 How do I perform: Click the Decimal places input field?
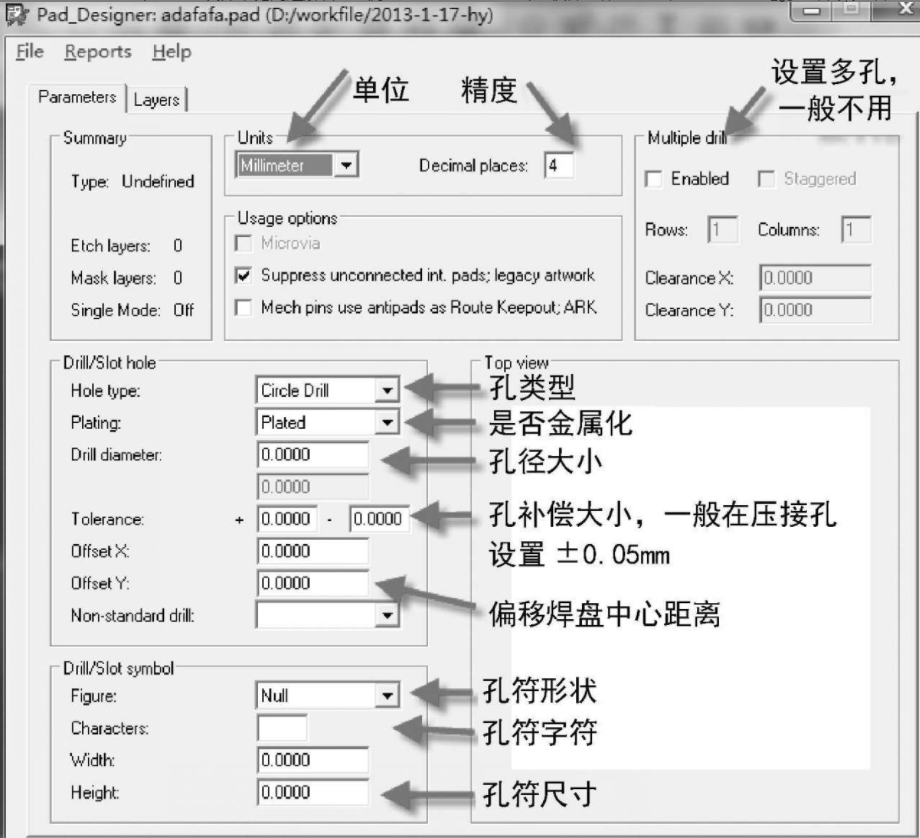558,165
